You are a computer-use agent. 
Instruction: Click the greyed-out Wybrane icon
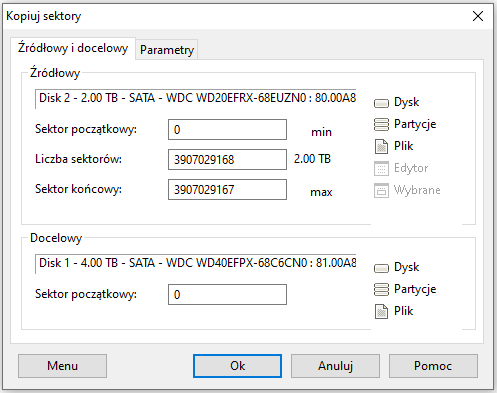coord(381,190)
